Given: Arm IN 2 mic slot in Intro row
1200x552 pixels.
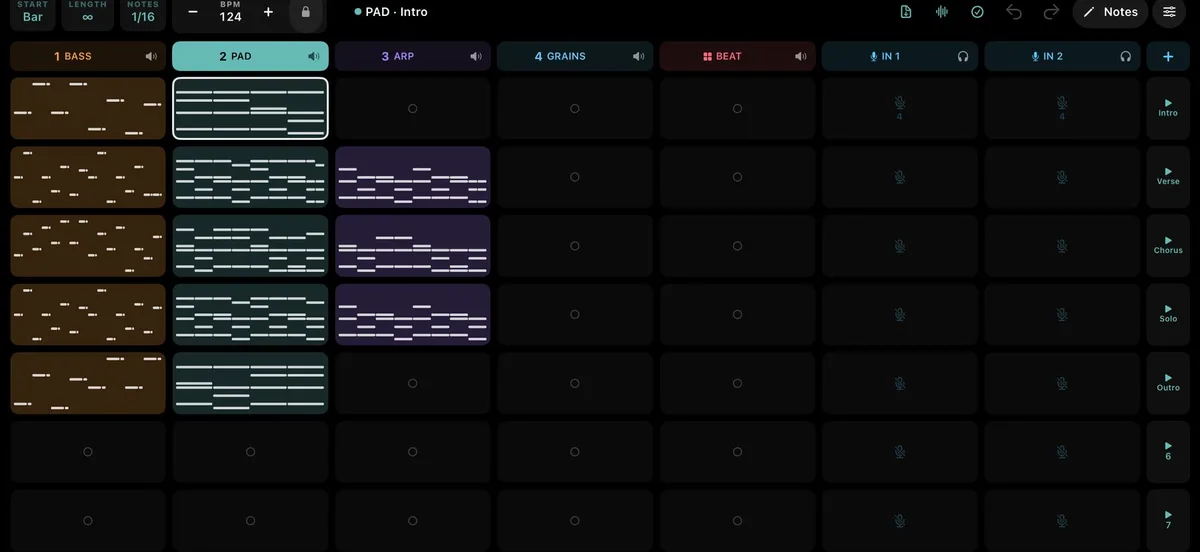Looking at the screenshot, I should [1062, 108].
